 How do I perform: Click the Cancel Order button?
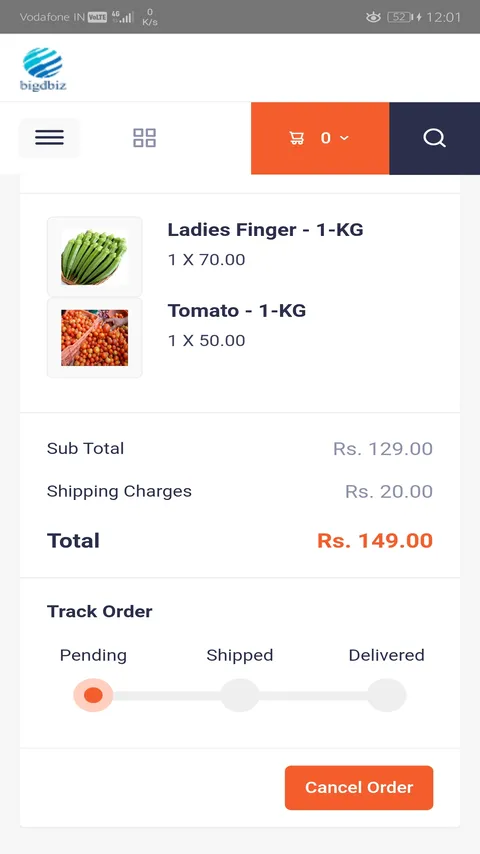(359, 788)
